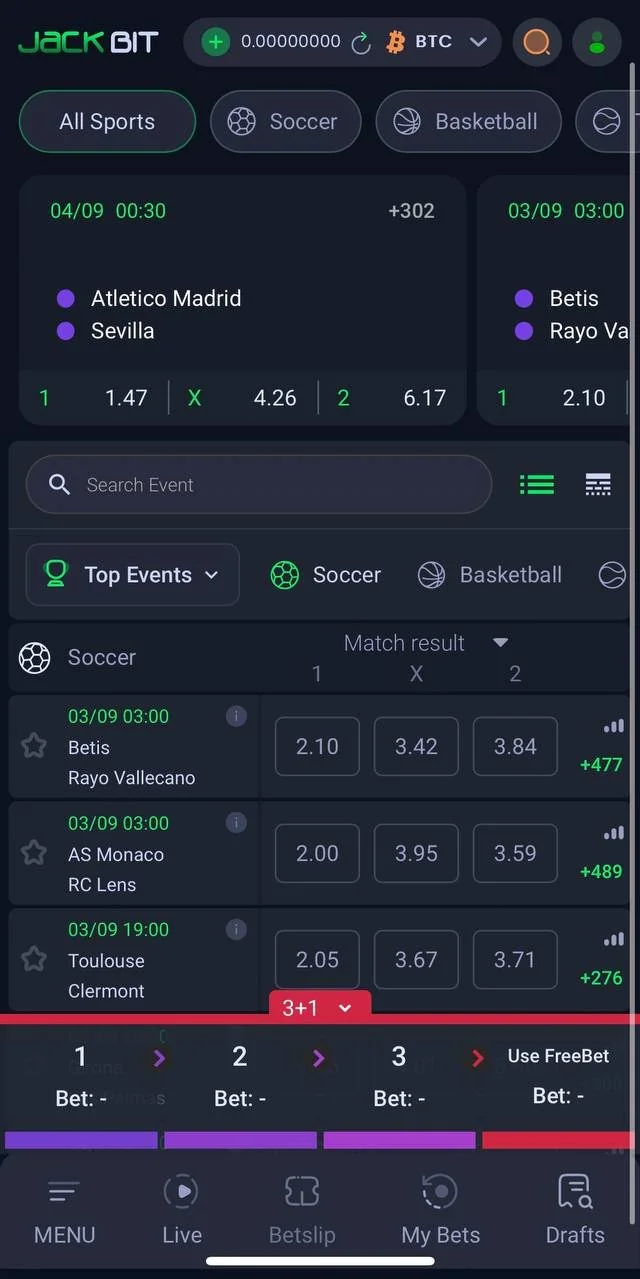Switch to the compact table view icon
The image size is (640, 1279).
pos(598,485)
